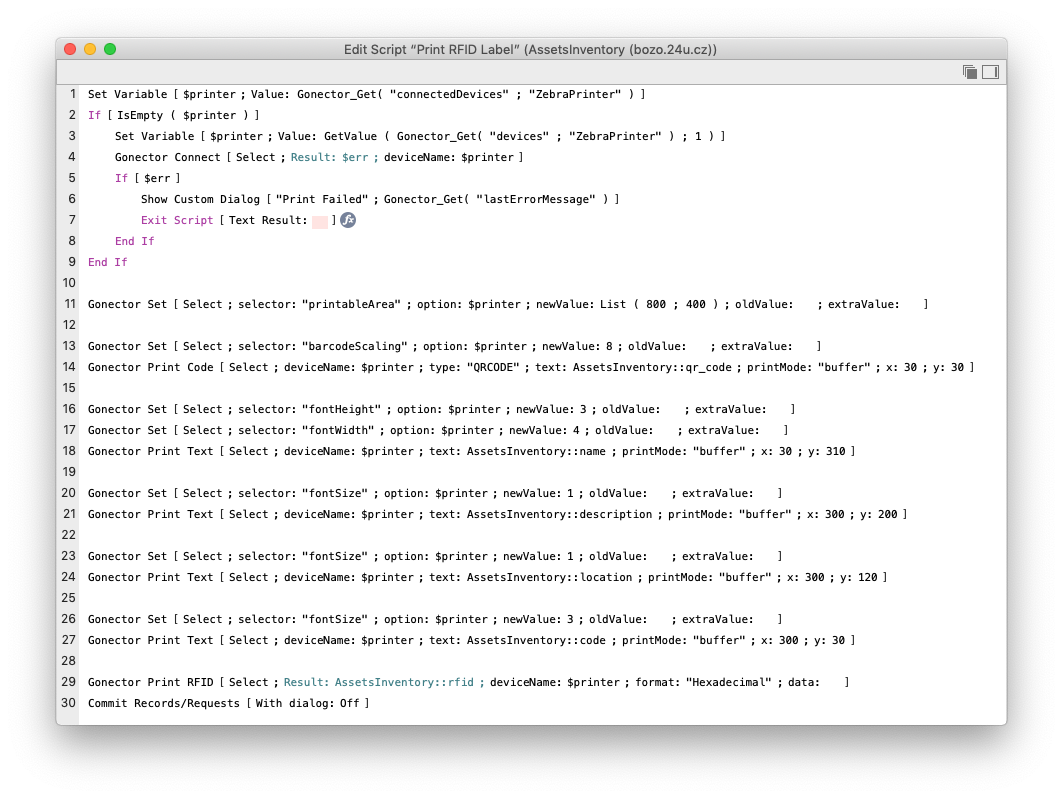
Task: Click the Result: $err parameter on line 4
Action: click(334, 157)
